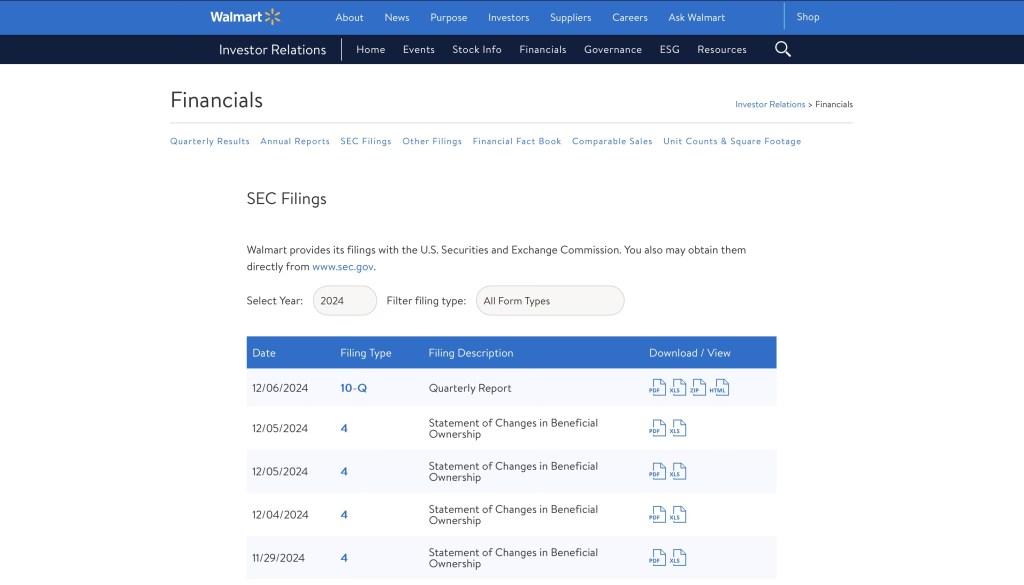Viewport: 1024px width, 585px height.
Task: Click the Investor Relations breadcrumb link
Action: [770, 104]
